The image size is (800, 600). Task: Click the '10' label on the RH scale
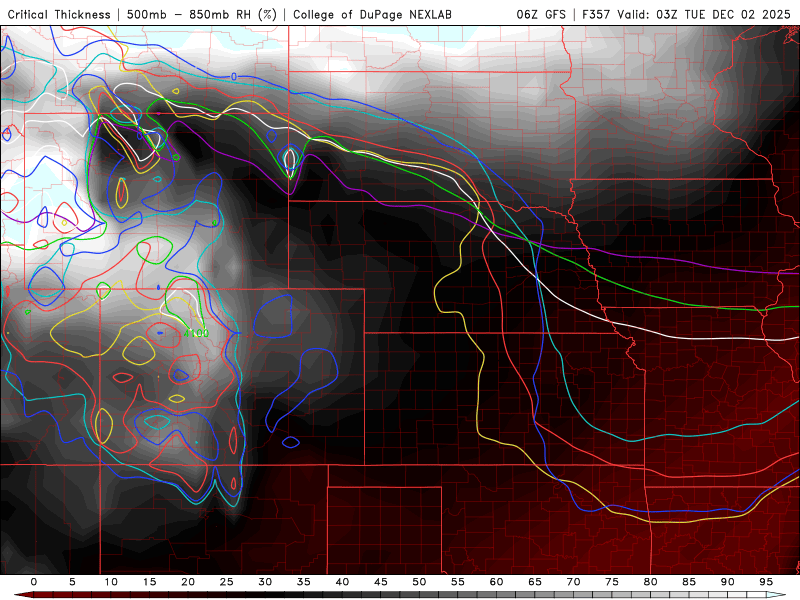pos(111,582)
